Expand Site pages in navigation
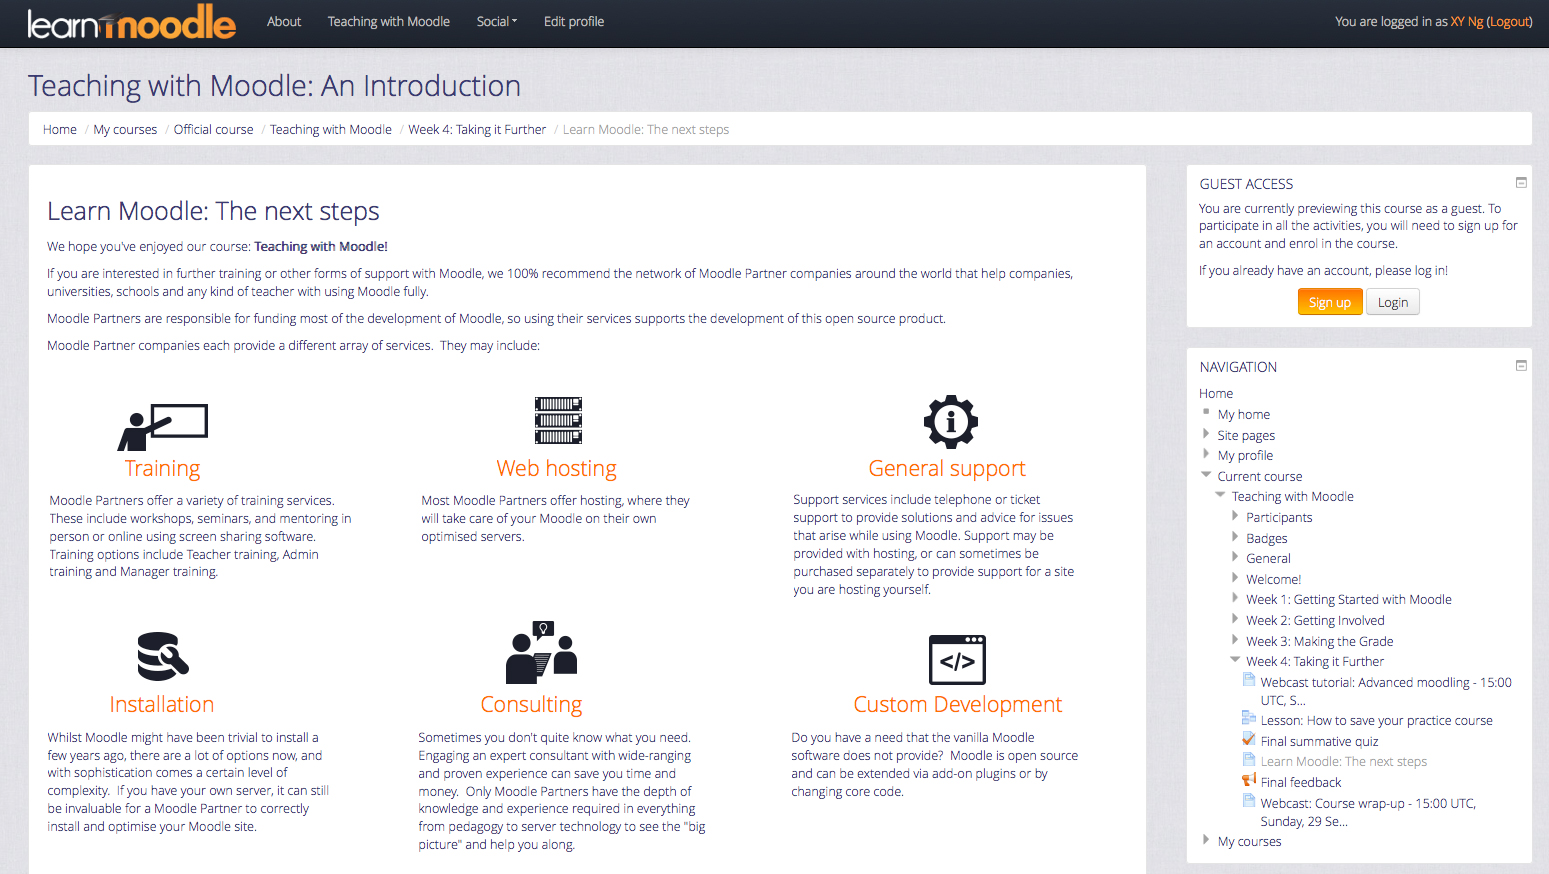The image size is (1549, 874). pyautogui.click(x=1206, y=434)
